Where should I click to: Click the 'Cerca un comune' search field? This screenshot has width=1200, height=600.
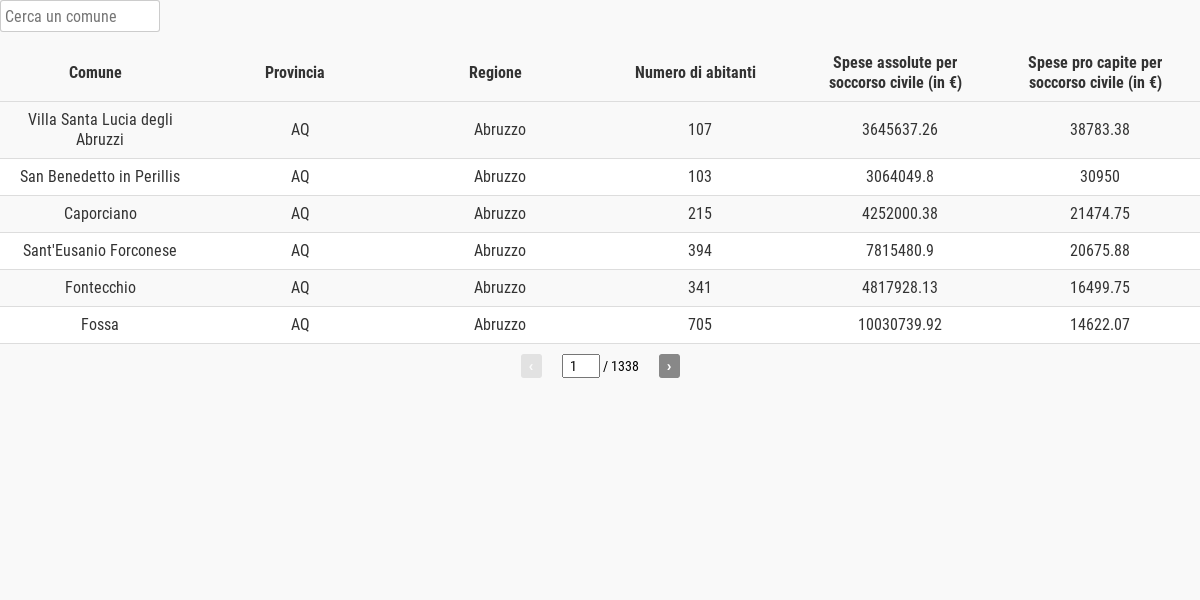80,16
